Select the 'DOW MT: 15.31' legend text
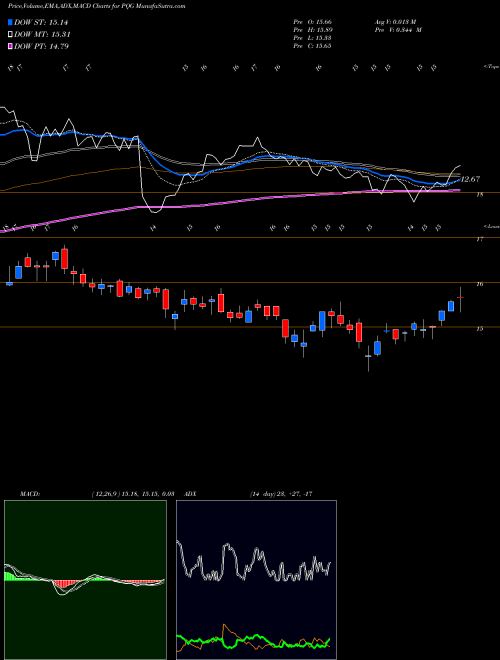 tap(42, 35)
